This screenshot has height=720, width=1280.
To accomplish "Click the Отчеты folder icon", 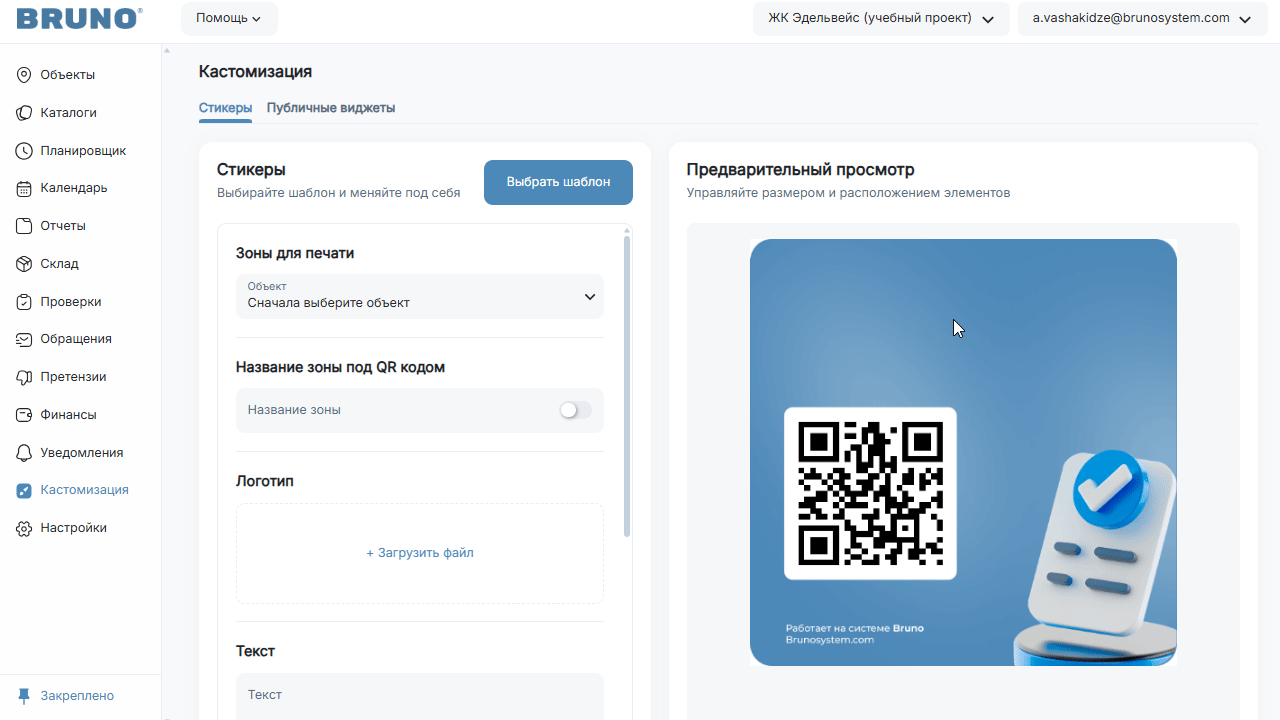I will click(x=24, y=226).
